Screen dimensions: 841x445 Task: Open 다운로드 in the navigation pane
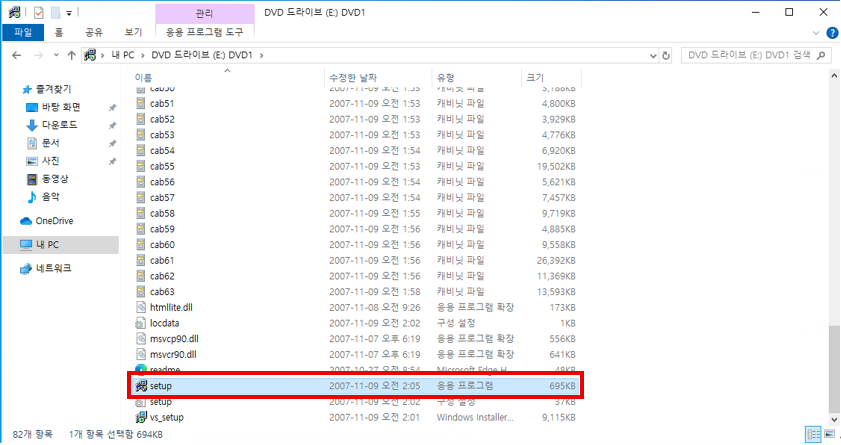(59, 125)
